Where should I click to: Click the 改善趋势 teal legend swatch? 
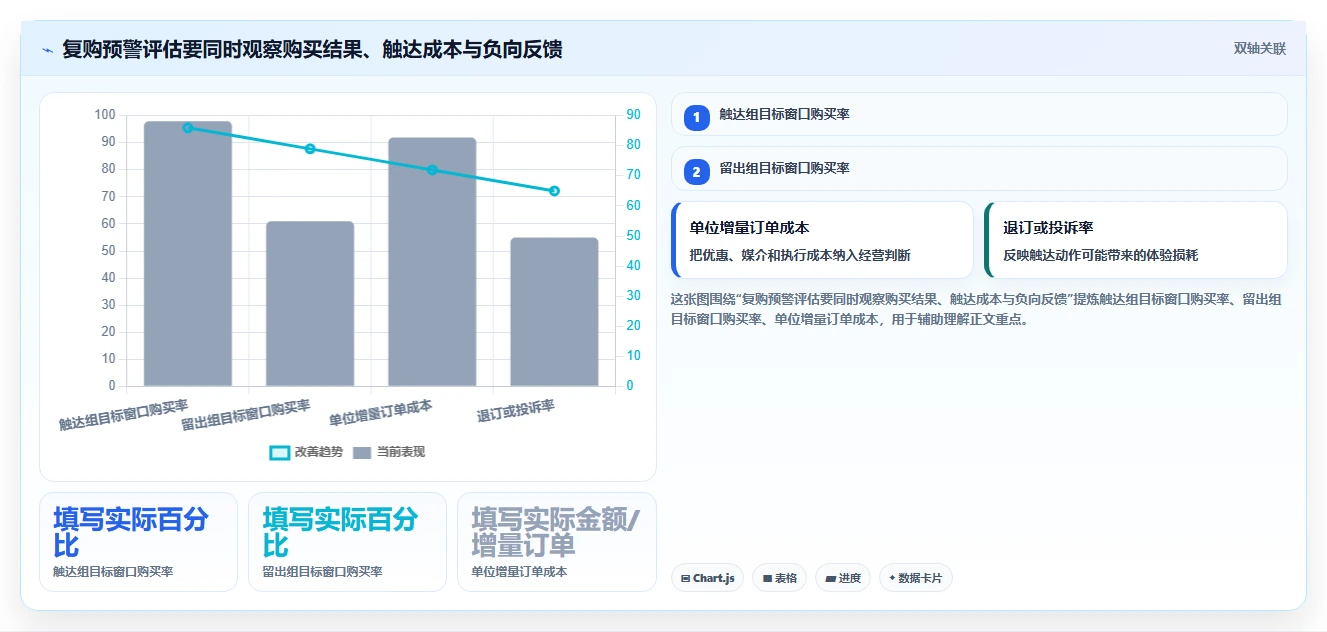280,453
